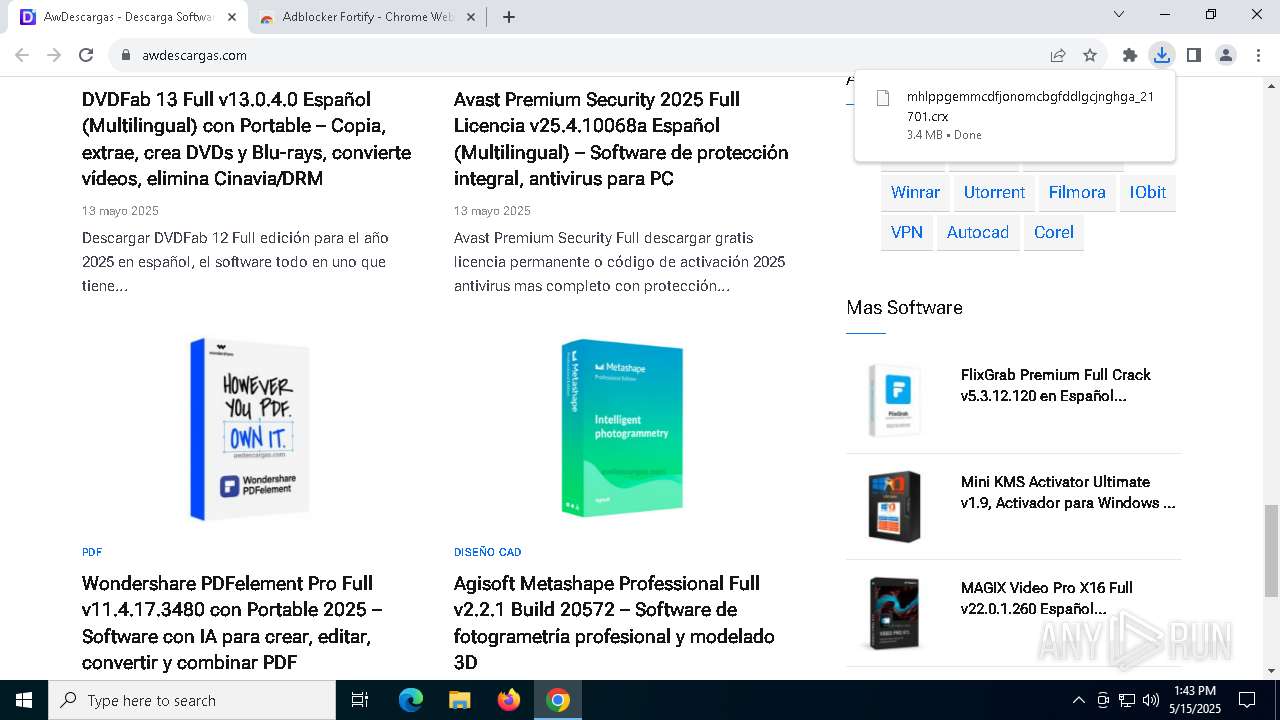Click the Corel tag
Image resolution: width=1280 pixels, height=720 pixels.
click(1054, 232)
